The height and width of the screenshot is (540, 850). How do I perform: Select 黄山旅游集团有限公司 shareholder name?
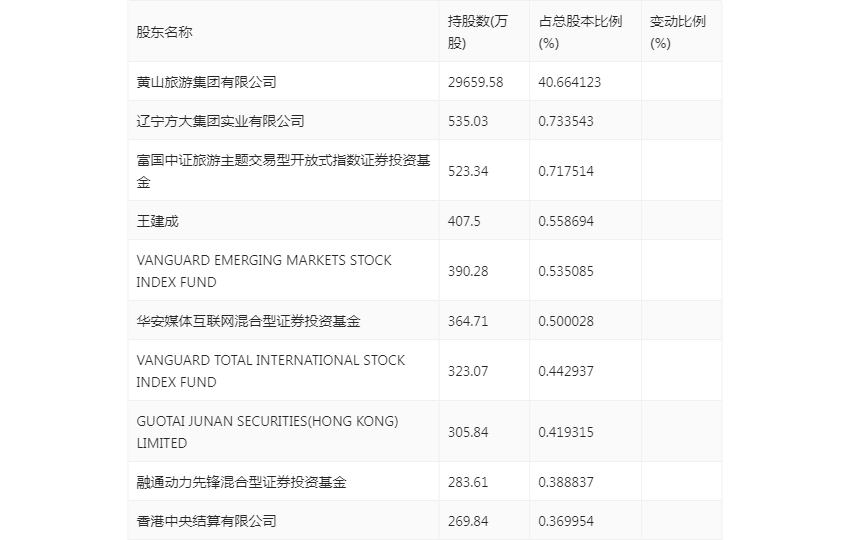coord(207,82)
